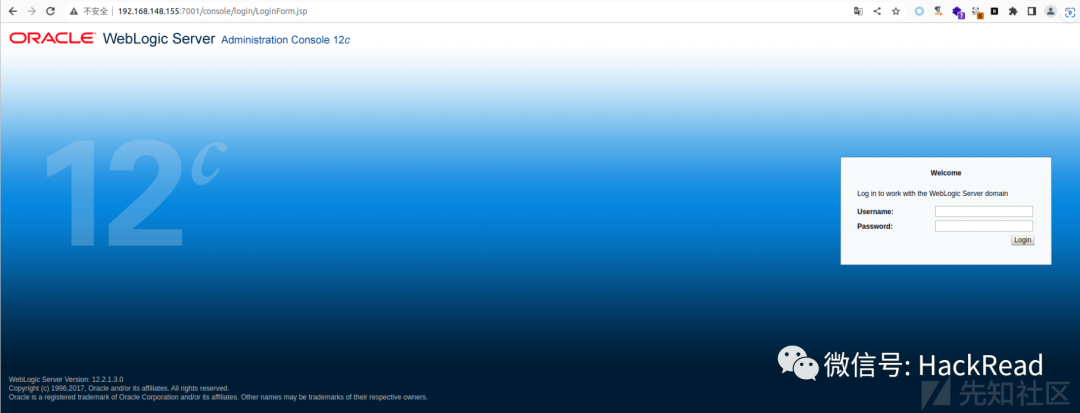Click the Oracle registered trademark line
Viewport: 1080px width, 413px height.
[x=218, y=397]
